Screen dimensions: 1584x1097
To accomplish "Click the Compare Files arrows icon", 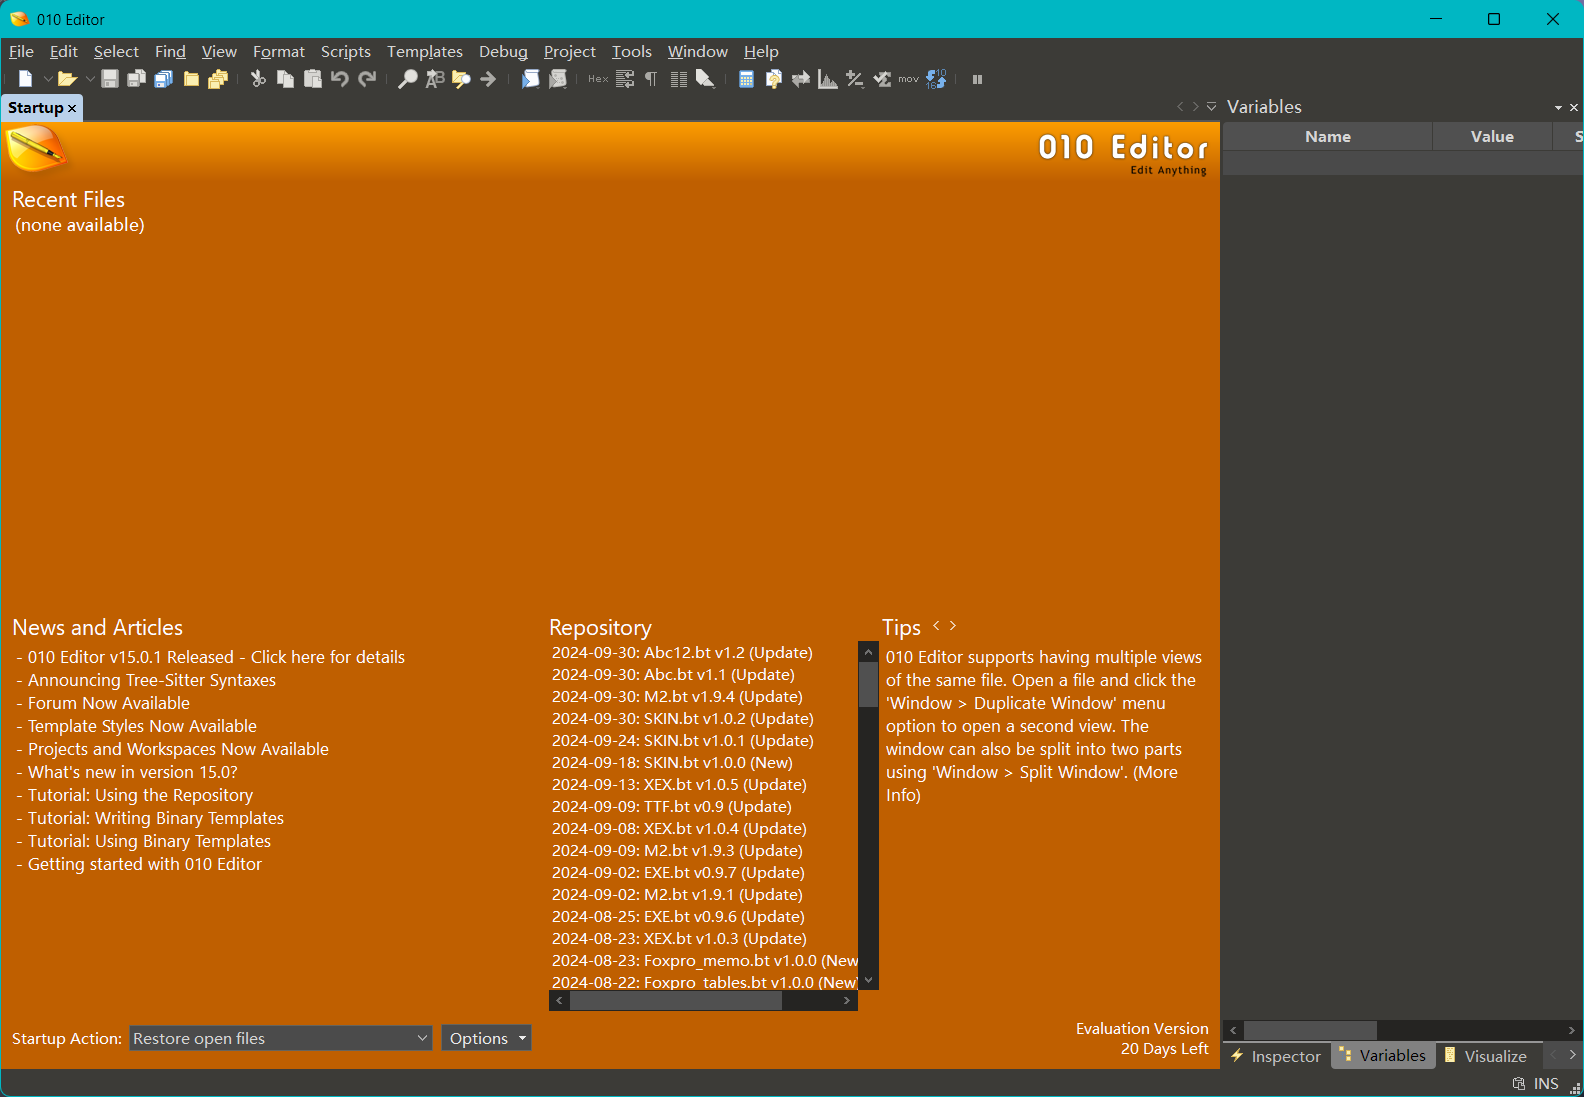I will point(800,79).
